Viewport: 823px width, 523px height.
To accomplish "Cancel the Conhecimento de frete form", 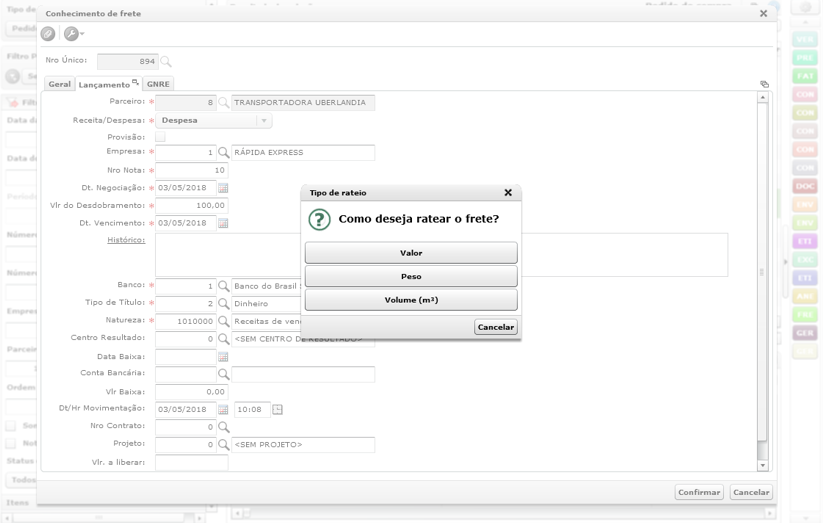I will click(751, 492).
